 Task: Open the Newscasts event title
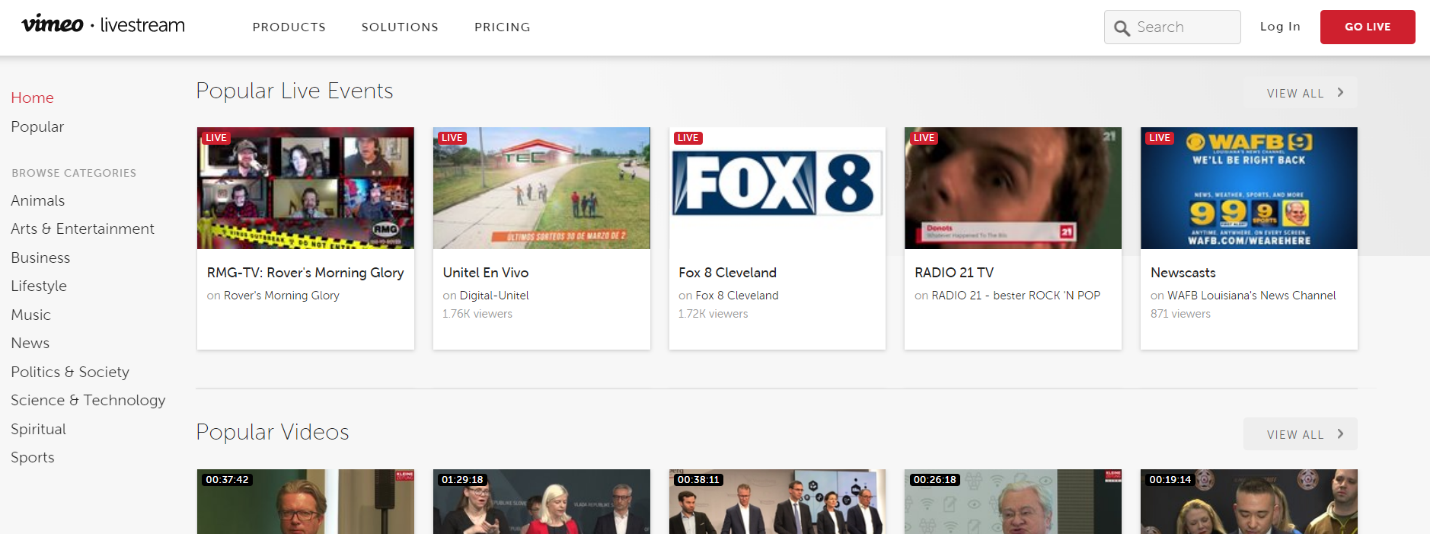click(1183, 273)
